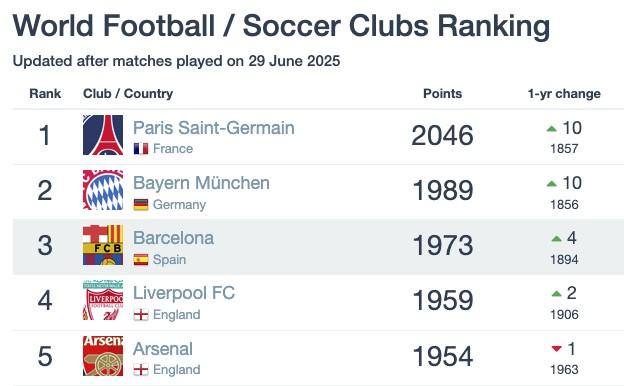624x386 pixels.
Task: Click the Points column header
Action: tap(443, 94)
